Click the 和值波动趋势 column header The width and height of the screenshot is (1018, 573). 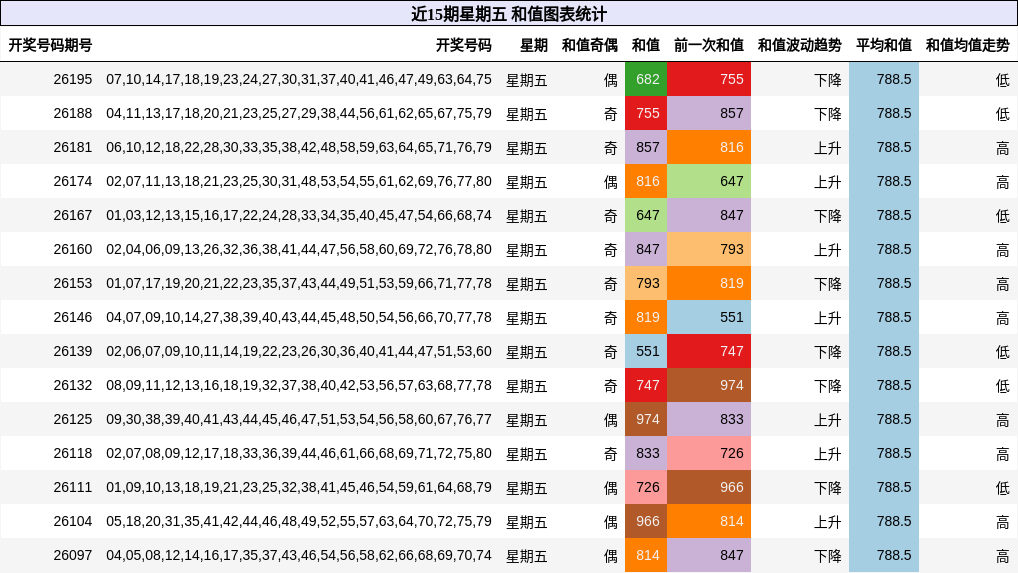click(x=799, y=45)
